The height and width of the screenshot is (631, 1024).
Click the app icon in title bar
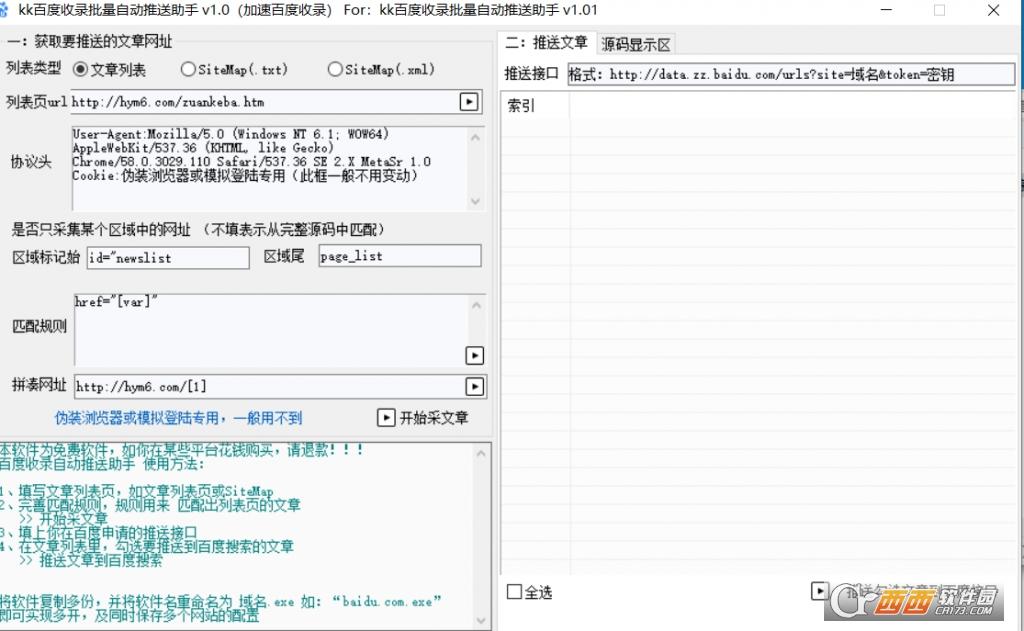4,10
